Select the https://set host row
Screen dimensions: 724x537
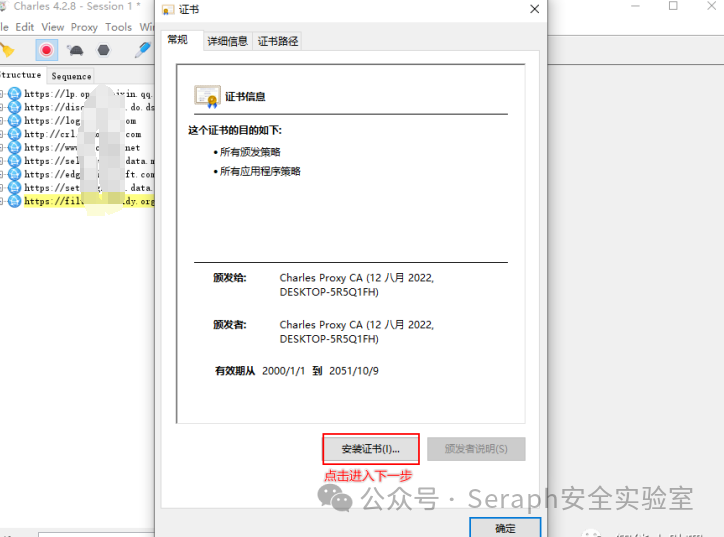(x=88, y=187)
